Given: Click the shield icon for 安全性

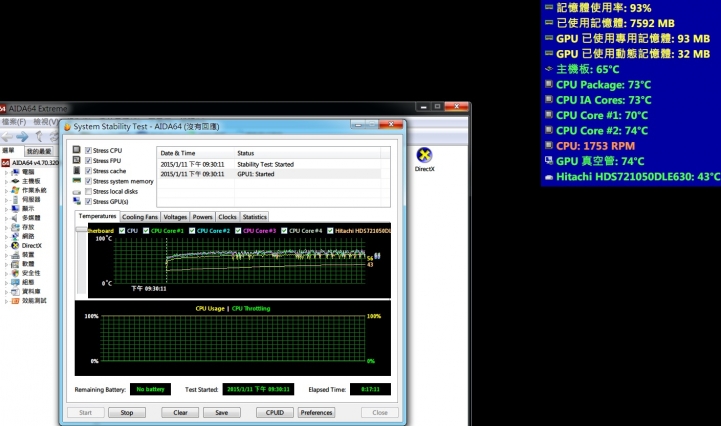Looking at the screenshot, I should pyautogui.click(x=15, y=273).
